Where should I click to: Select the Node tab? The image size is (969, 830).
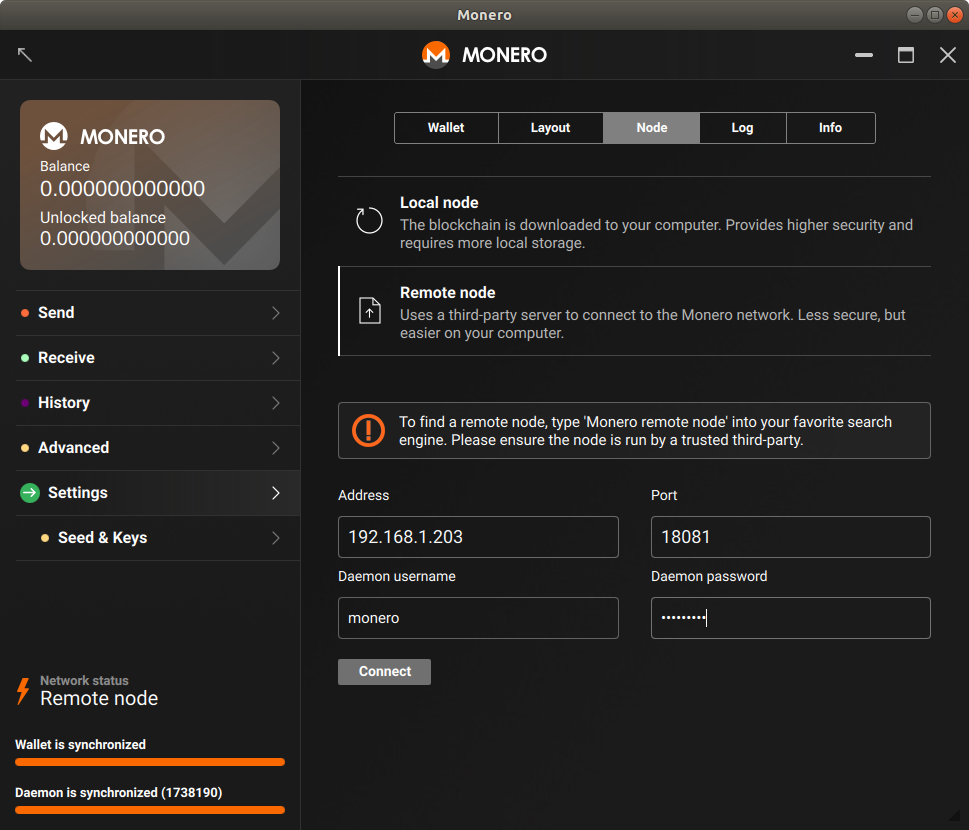(651, 128)
